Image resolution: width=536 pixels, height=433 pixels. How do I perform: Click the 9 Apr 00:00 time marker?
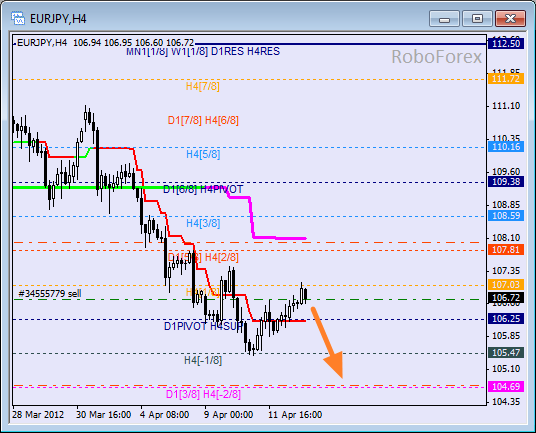(x=229, y=415)
